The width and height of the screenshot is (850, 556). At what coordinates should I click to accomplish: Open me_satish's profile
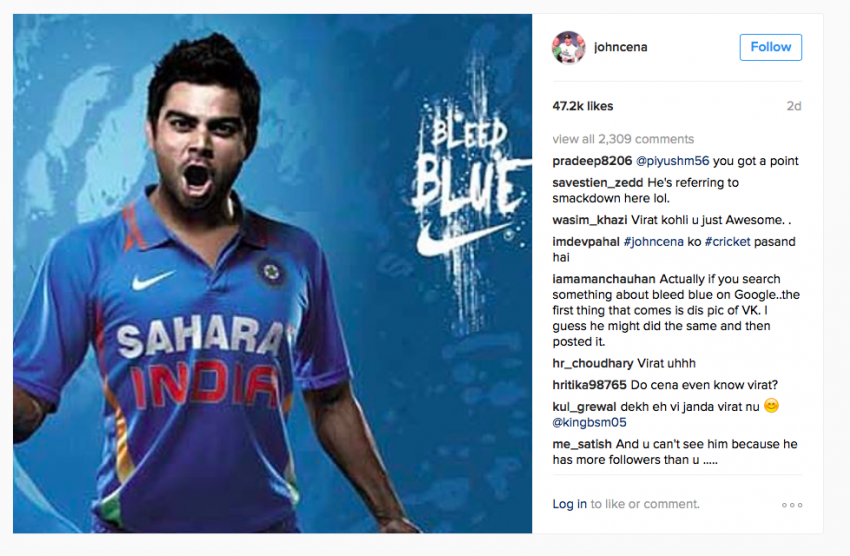point(582,444)
